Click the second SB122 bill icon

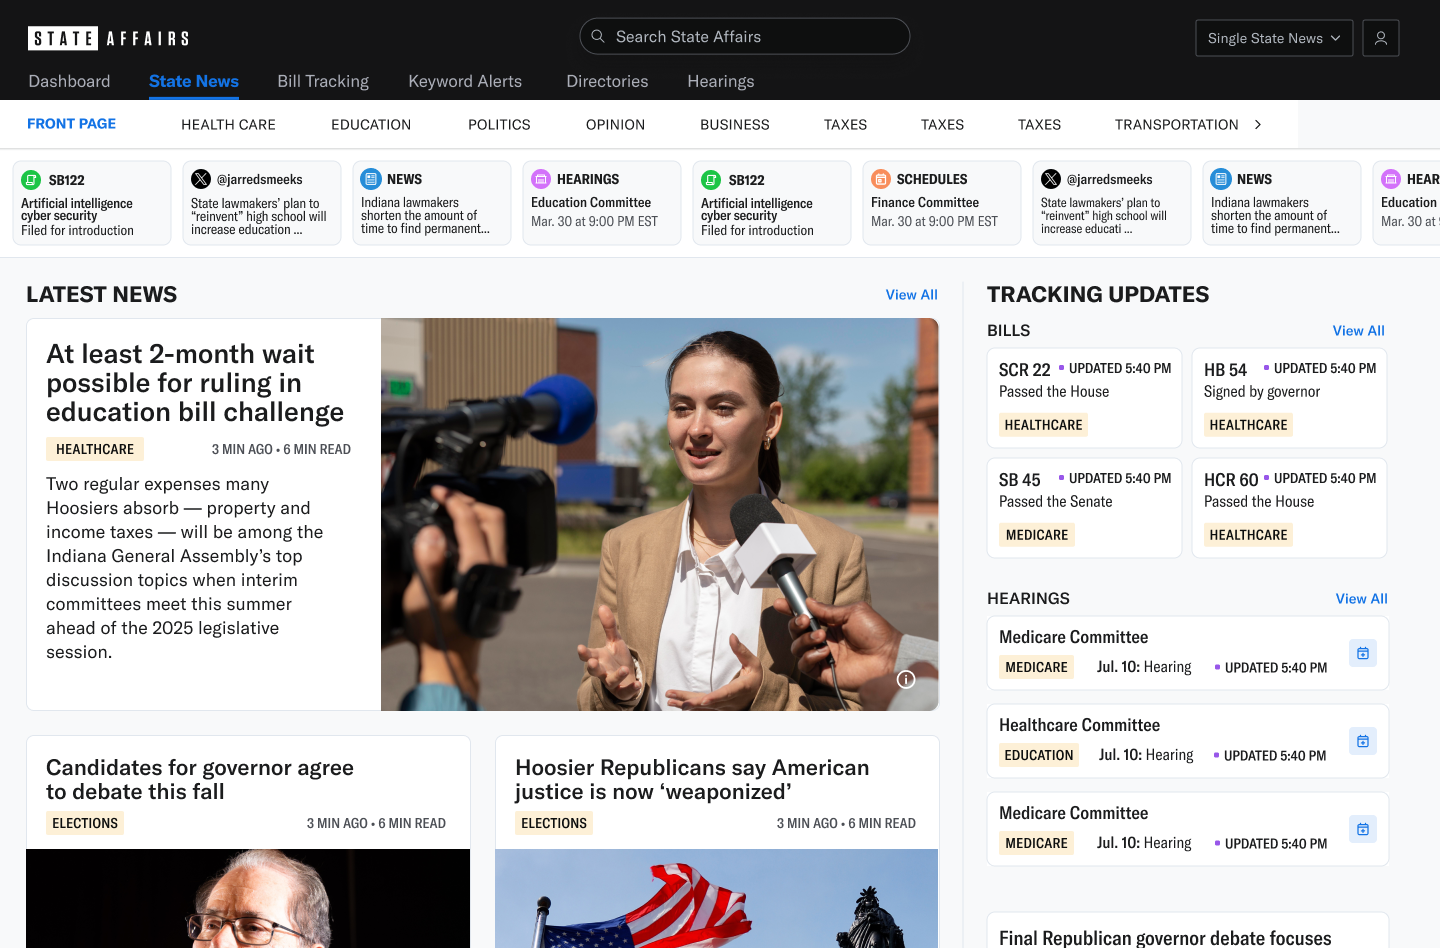click(711, 180)
